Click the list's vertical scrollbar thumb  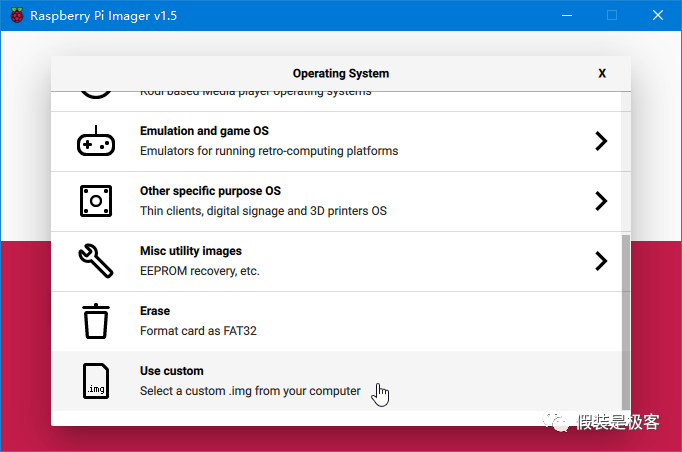[625, 322]
